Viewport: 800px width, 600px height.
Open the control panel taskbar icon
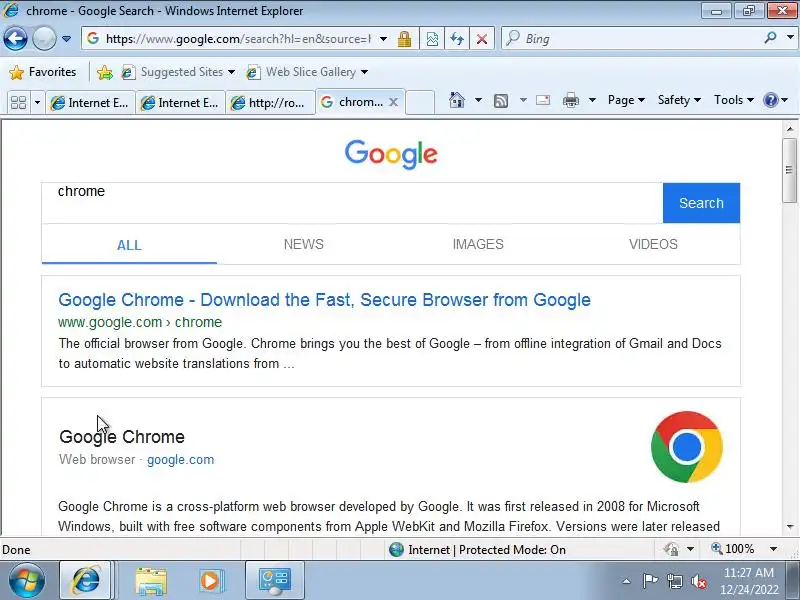pyautogui.click(x=274, y=581)
